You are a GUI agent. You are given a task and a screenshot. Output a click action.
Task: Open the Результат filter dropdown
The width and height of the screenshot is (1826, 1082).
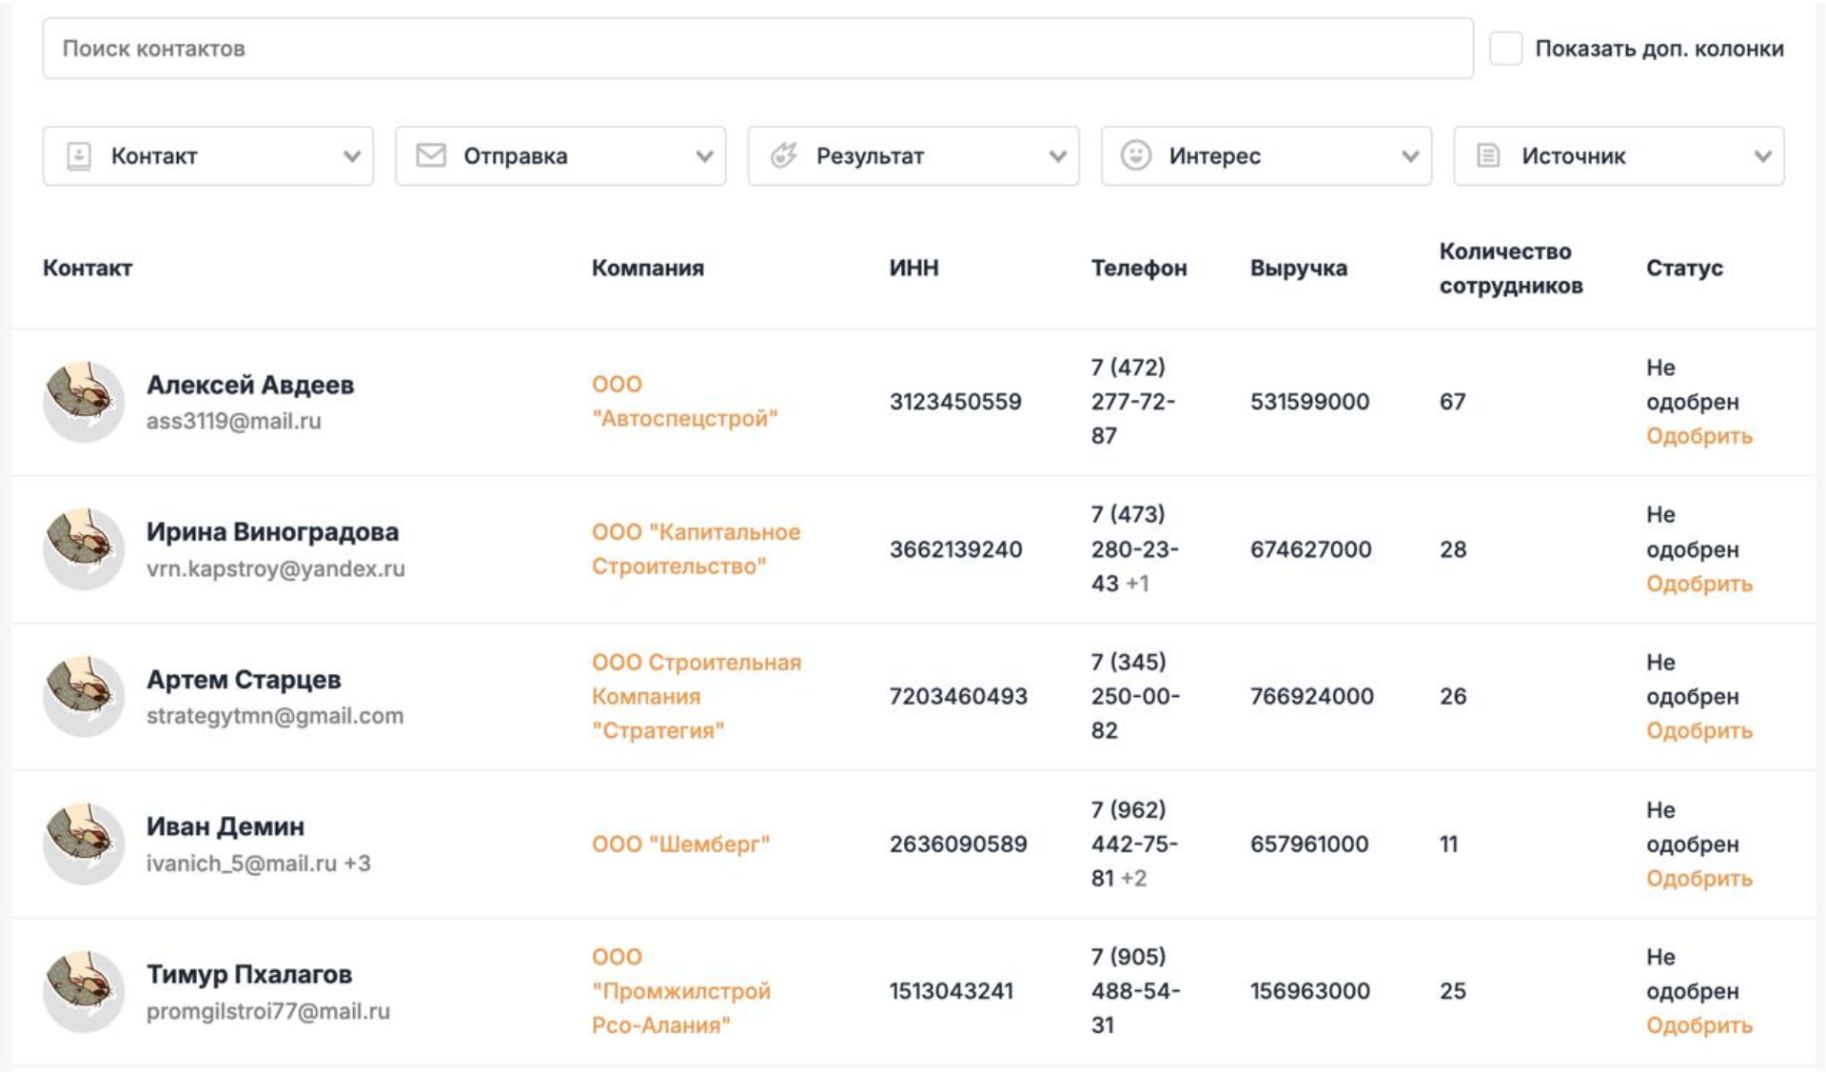tap(913, 156)
